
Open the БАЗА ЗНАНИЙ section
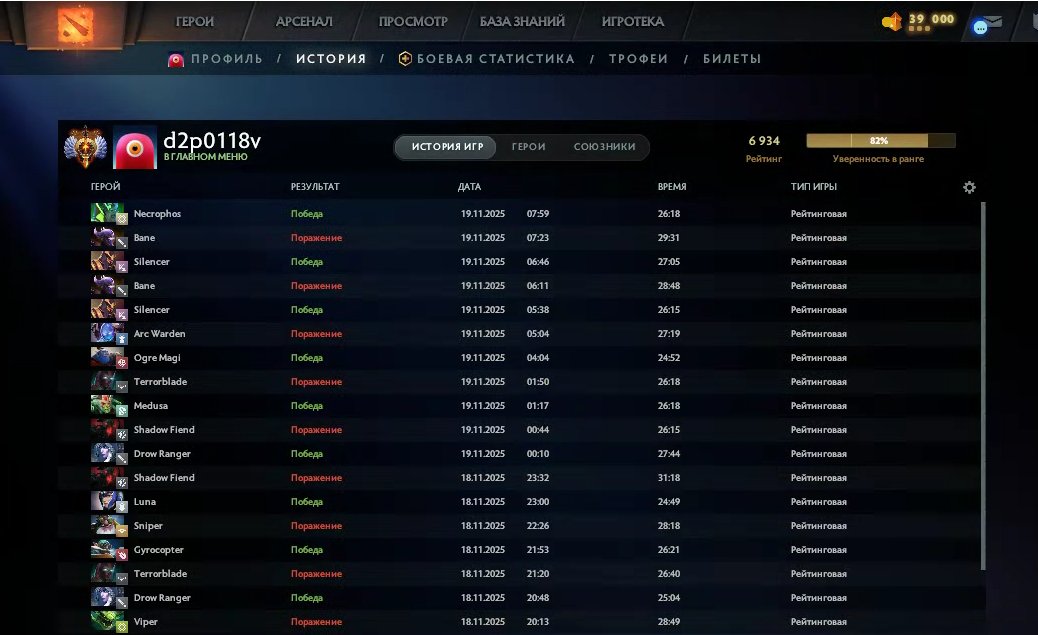point(521,20)
